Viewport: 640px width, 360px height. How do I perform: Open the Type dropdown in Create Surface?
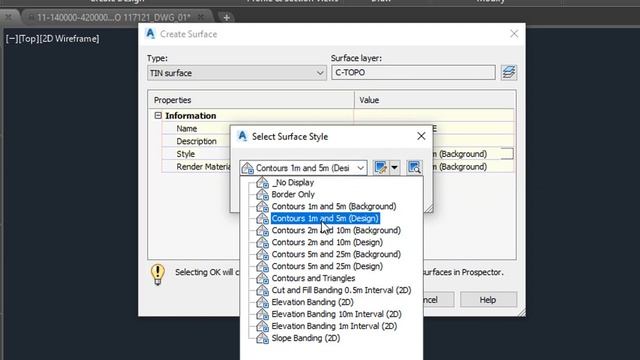tap(237, 73)
